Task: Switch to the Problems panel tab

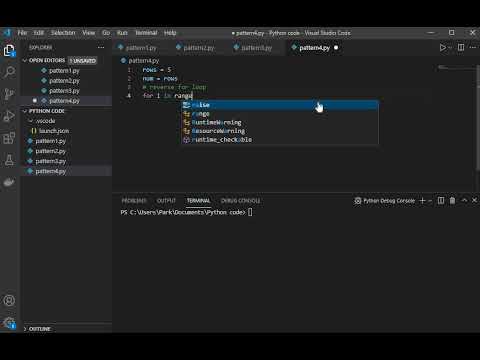Action: [x=134, y=201]
